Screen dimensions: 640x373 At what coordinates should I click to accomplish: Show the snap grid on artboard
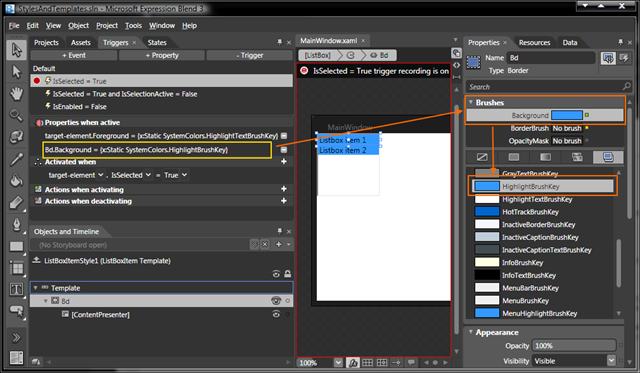click(367, 362)
